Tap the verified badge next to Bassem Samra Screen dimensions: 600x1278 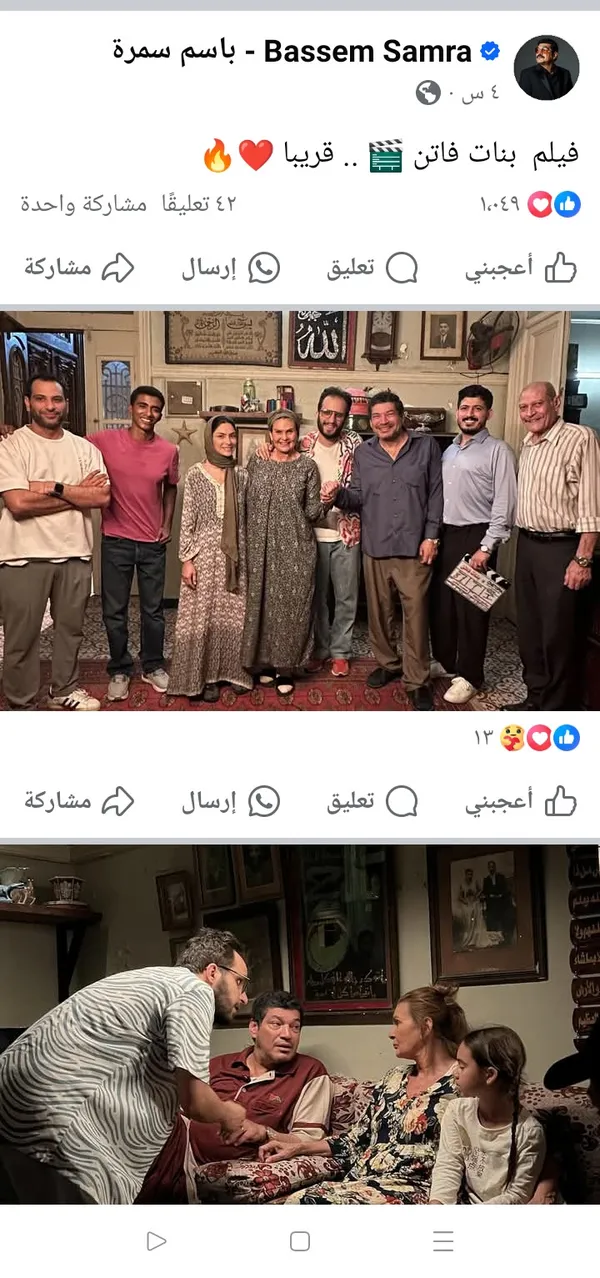click(x=492, y=52)
